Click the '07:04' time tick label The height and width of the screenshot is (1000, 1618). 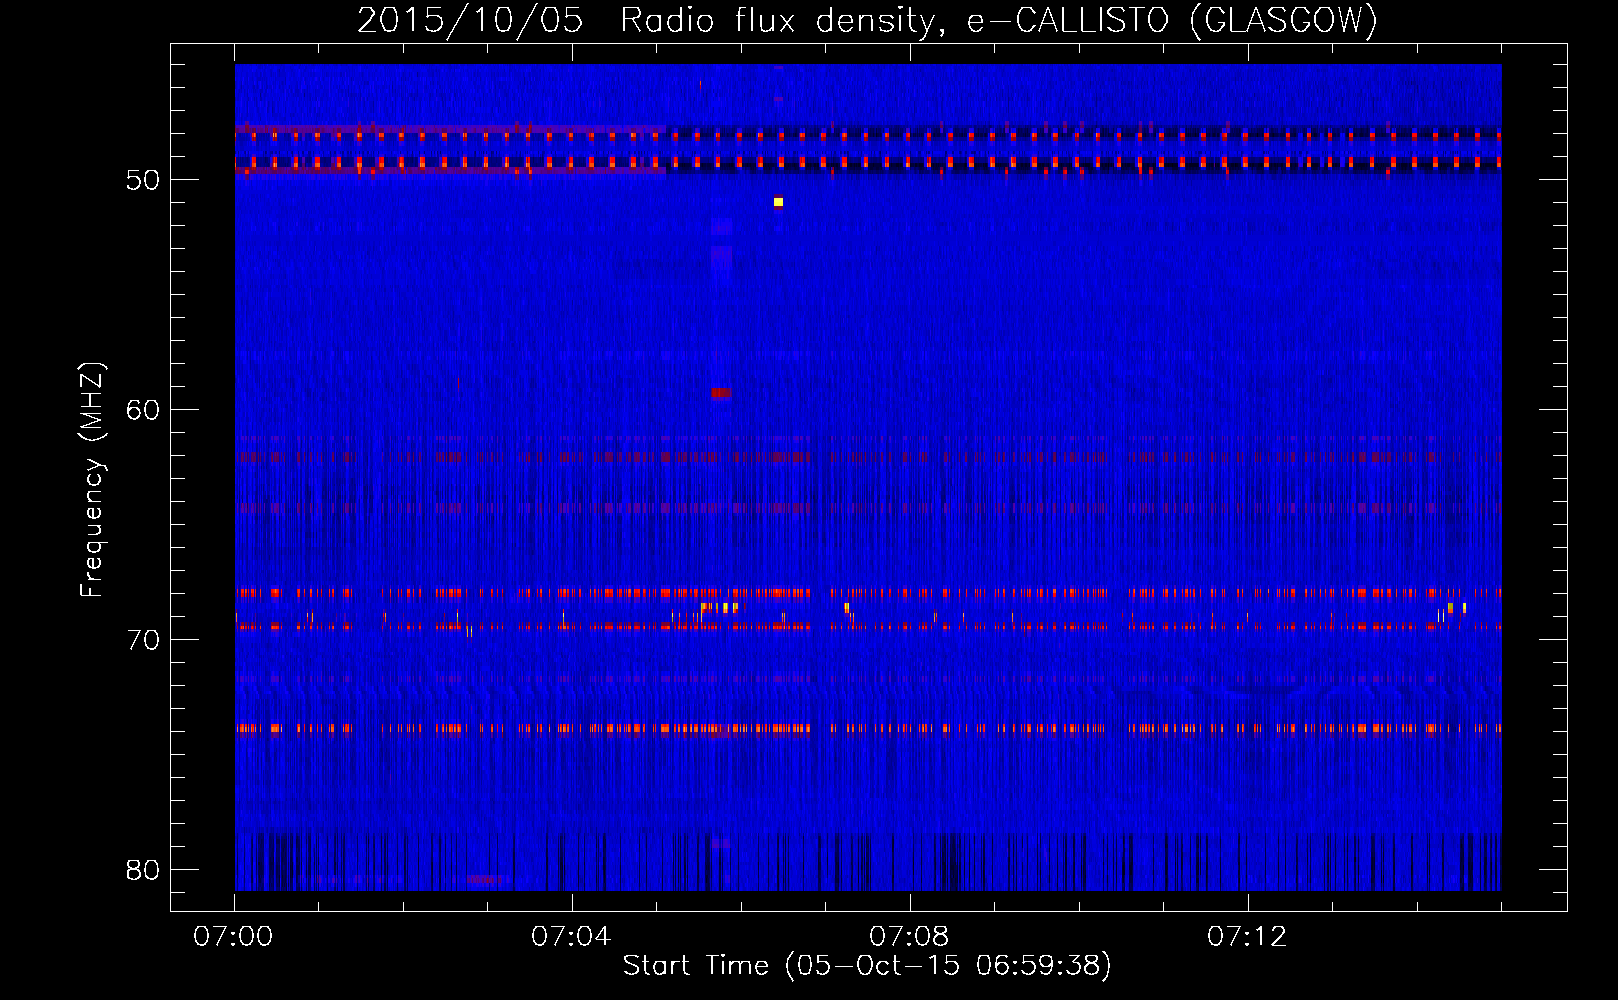point(571,936)
